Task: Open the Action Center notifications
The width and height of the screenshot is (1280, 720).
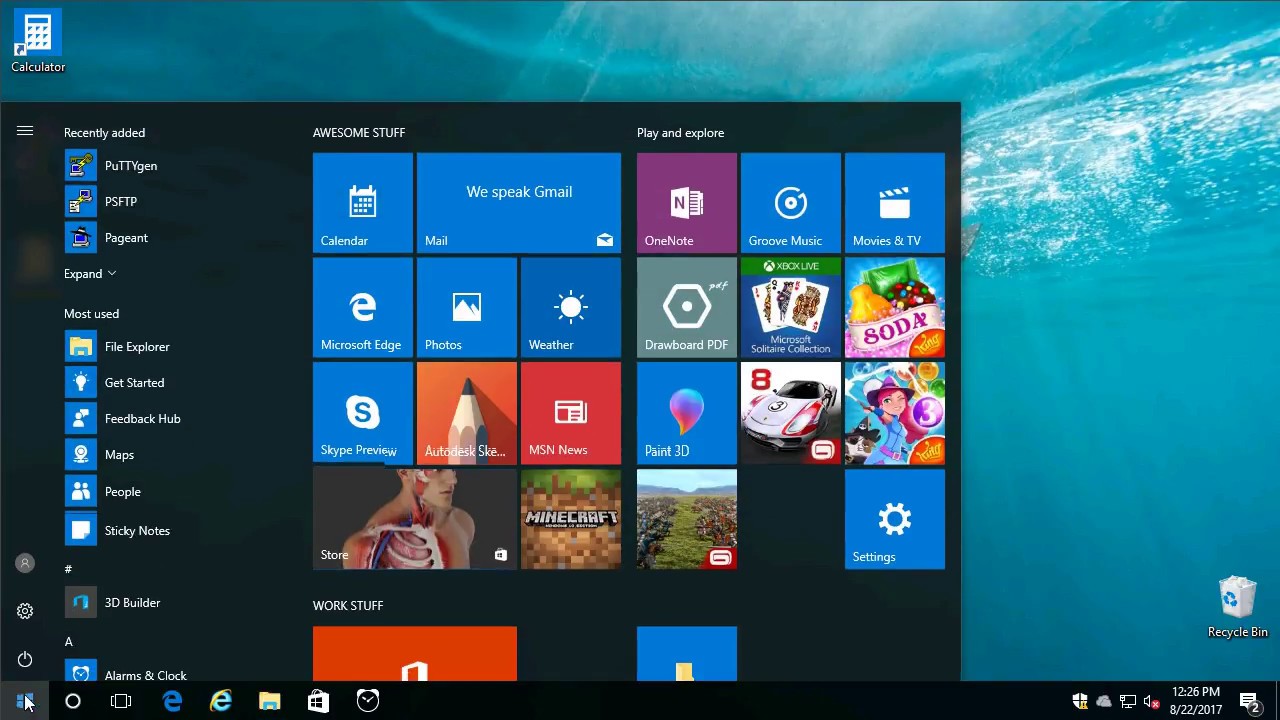Action: [1249, 701]
